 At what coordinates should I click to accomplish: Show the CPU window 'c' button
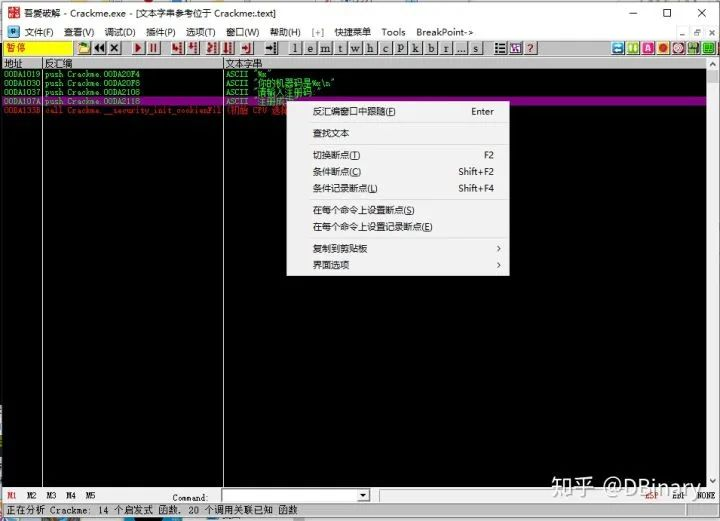tap(385, 48)
